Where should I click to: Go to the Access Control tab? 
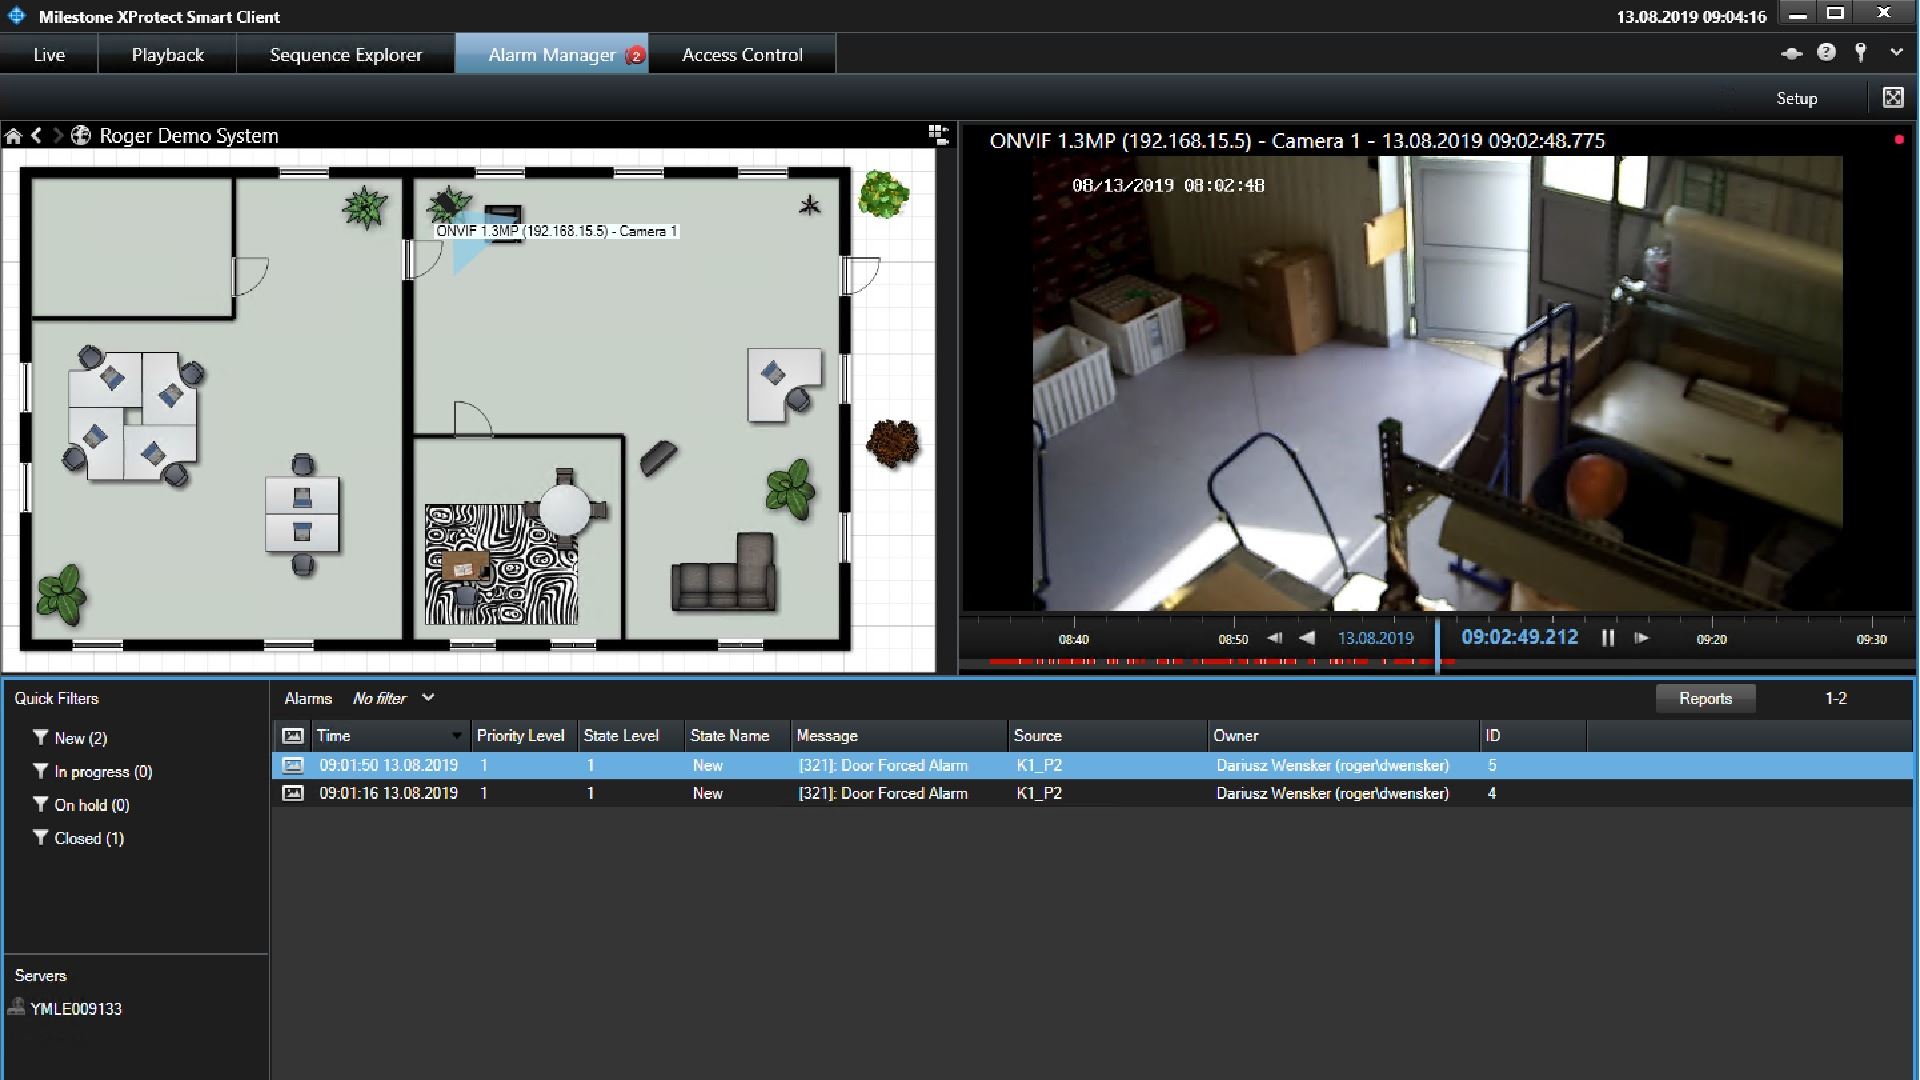(742, 55)
